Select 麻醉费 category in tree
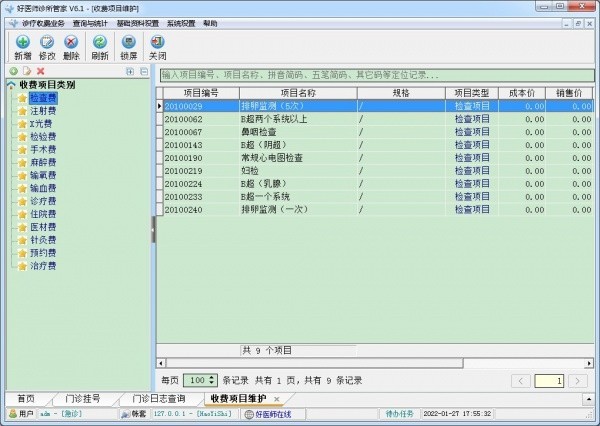Screen dimensions: 600x426 click(x=43, y=163)
